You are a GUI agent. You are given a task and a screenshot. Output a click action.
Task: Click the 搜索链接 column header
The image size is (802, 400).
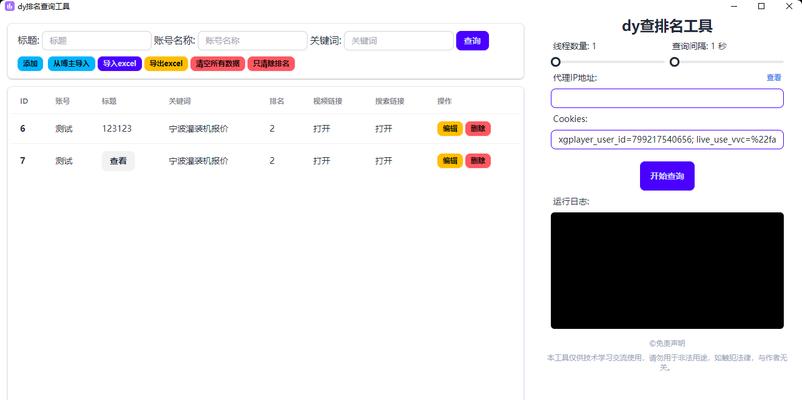pos(390,101)
